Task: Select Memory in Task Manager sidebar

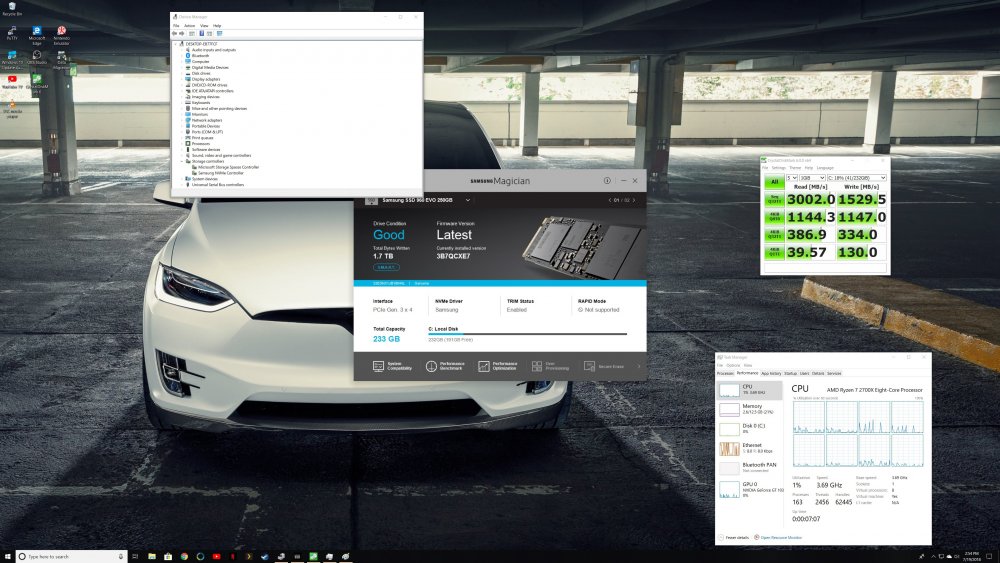Action: [x=749, y=409]
